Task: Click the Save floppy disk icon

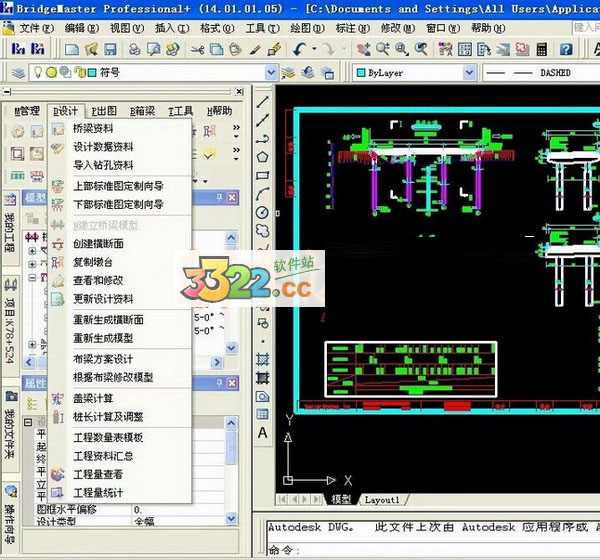Action: pyautogui.click(x=110, y=49)
